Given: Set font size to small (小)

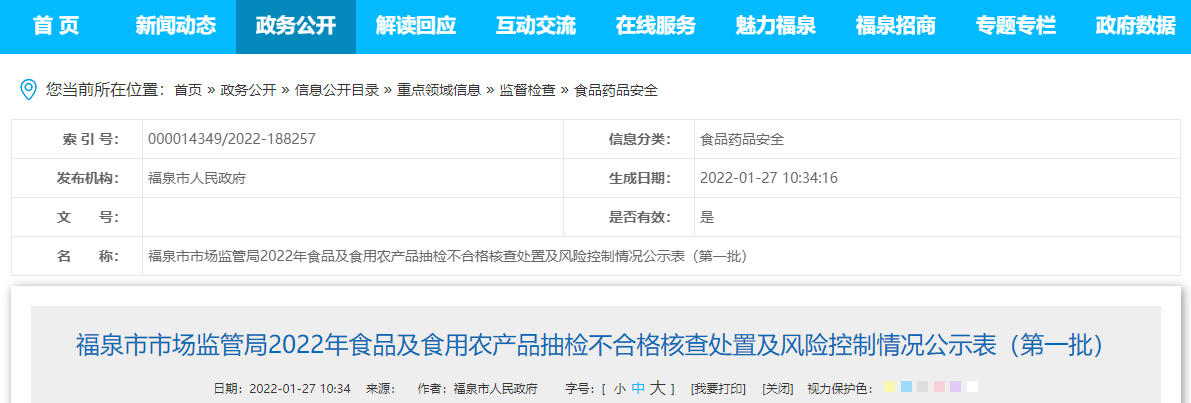Looking at the screenshot, I should click(620, 389).
